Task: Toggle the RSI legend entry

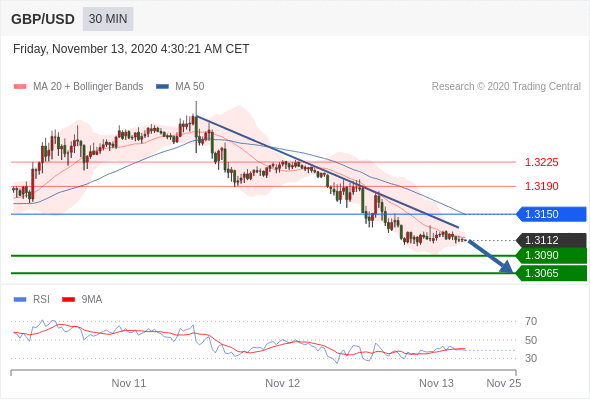Action: tap(32, 300)
